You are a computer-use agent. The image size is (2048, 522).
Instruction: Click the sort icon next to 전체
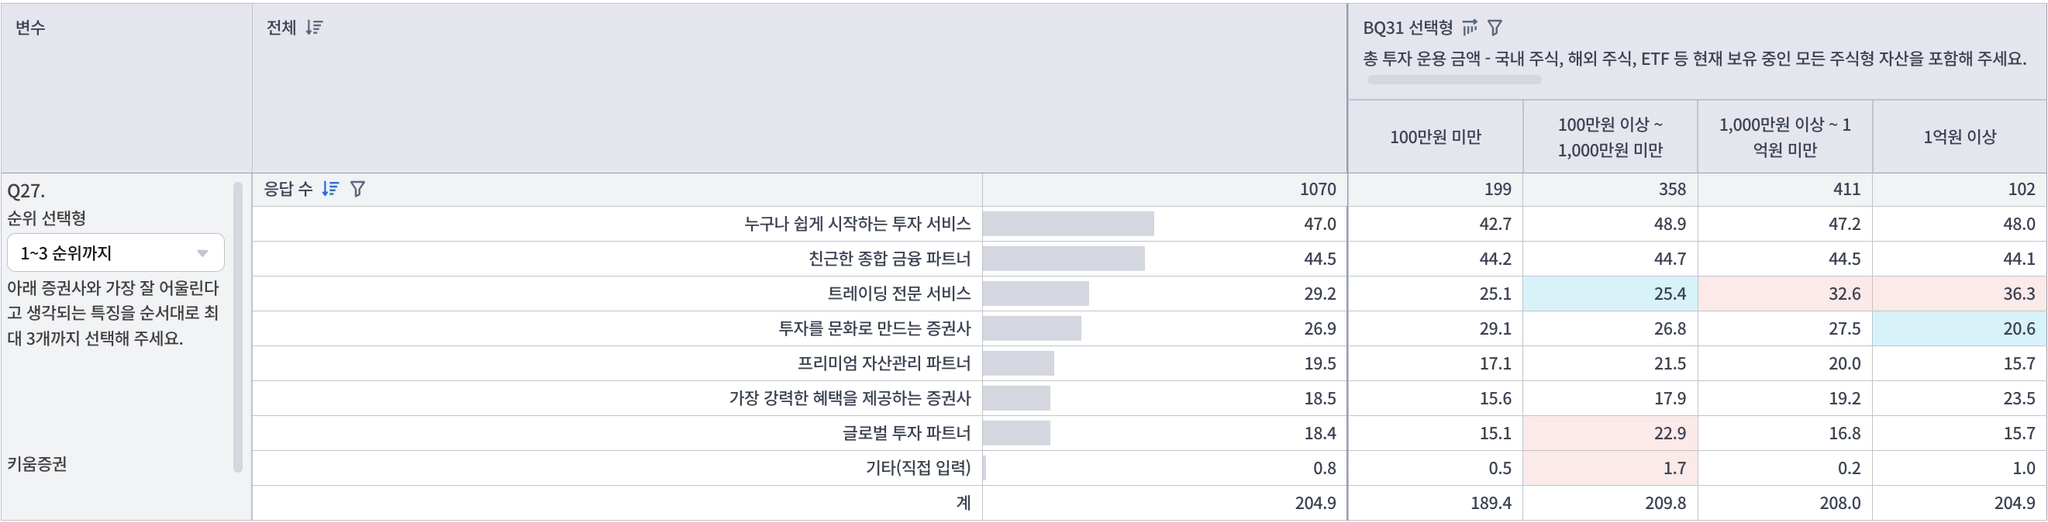click(x=314, y=28)
